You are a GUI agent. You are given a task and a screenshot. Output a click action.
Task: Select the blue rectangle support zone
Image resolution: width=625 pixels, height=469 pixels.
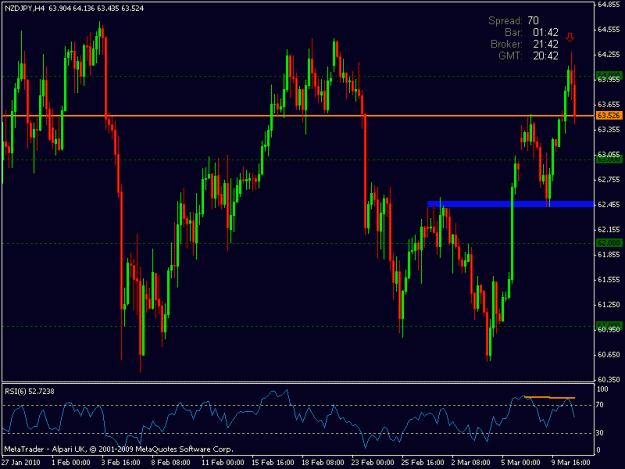coord(511,204)
